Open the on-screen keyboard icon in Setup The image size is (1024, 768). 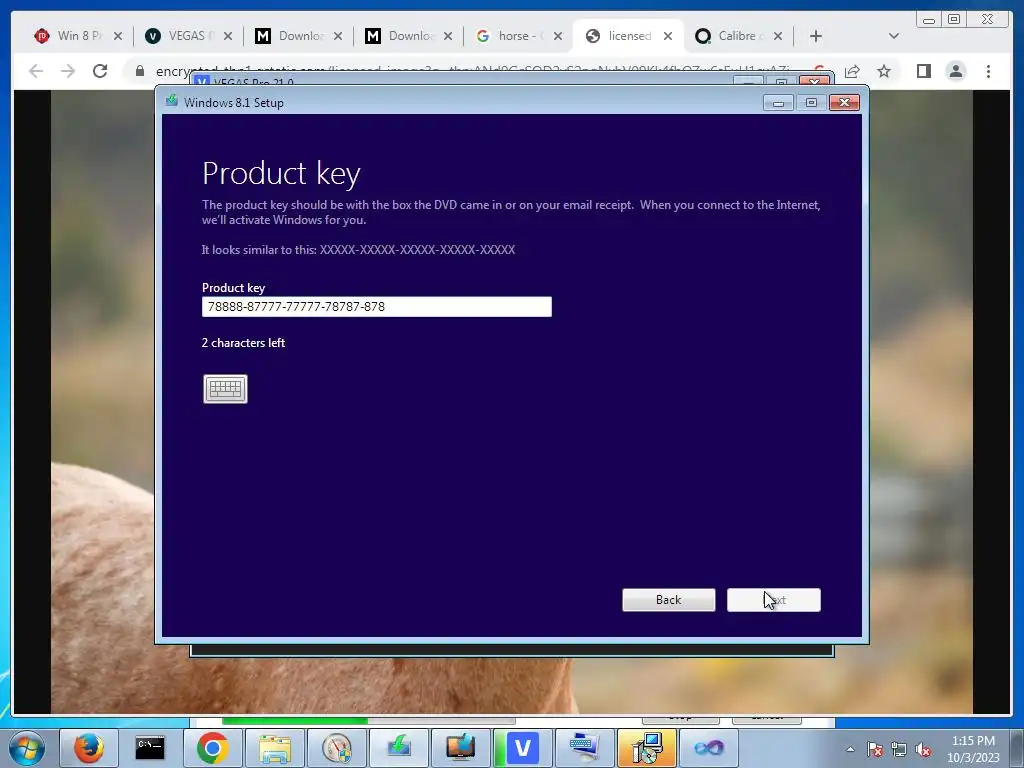(225, 389)
